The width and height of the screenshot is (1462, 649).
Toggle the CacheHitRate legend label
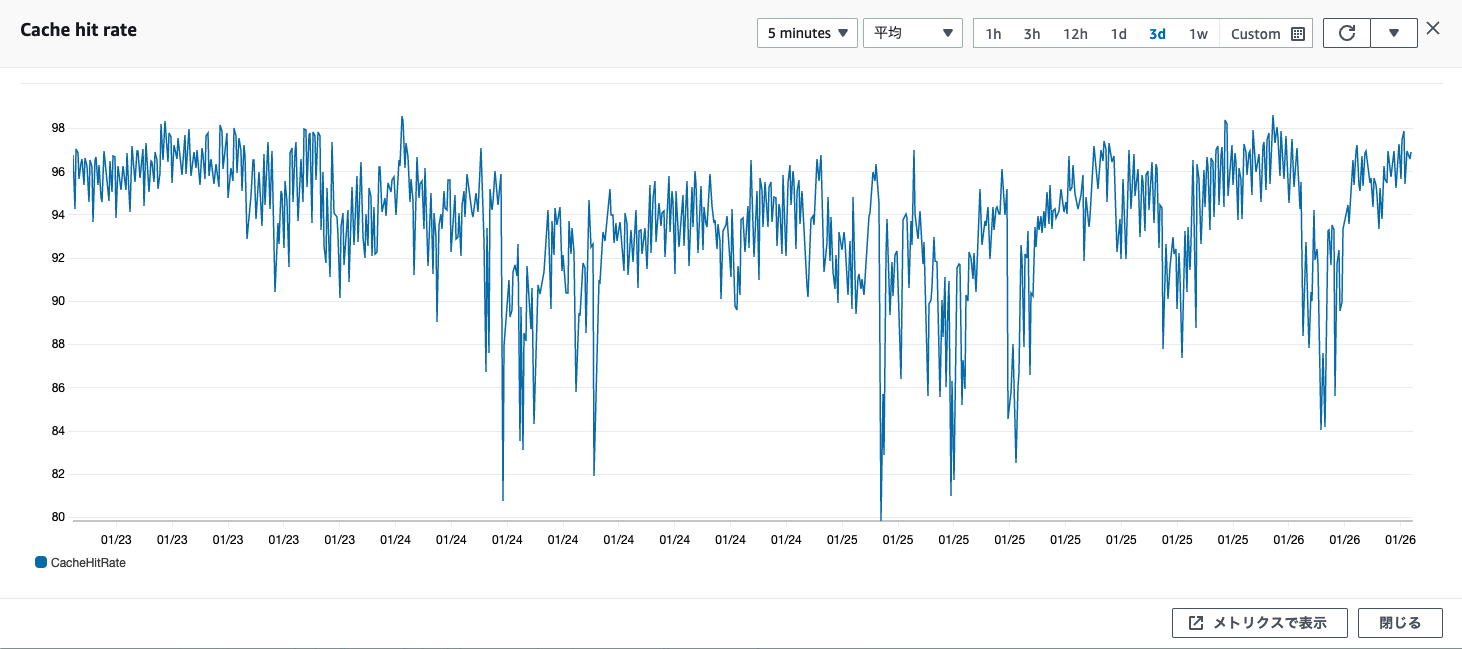[88, 563]
